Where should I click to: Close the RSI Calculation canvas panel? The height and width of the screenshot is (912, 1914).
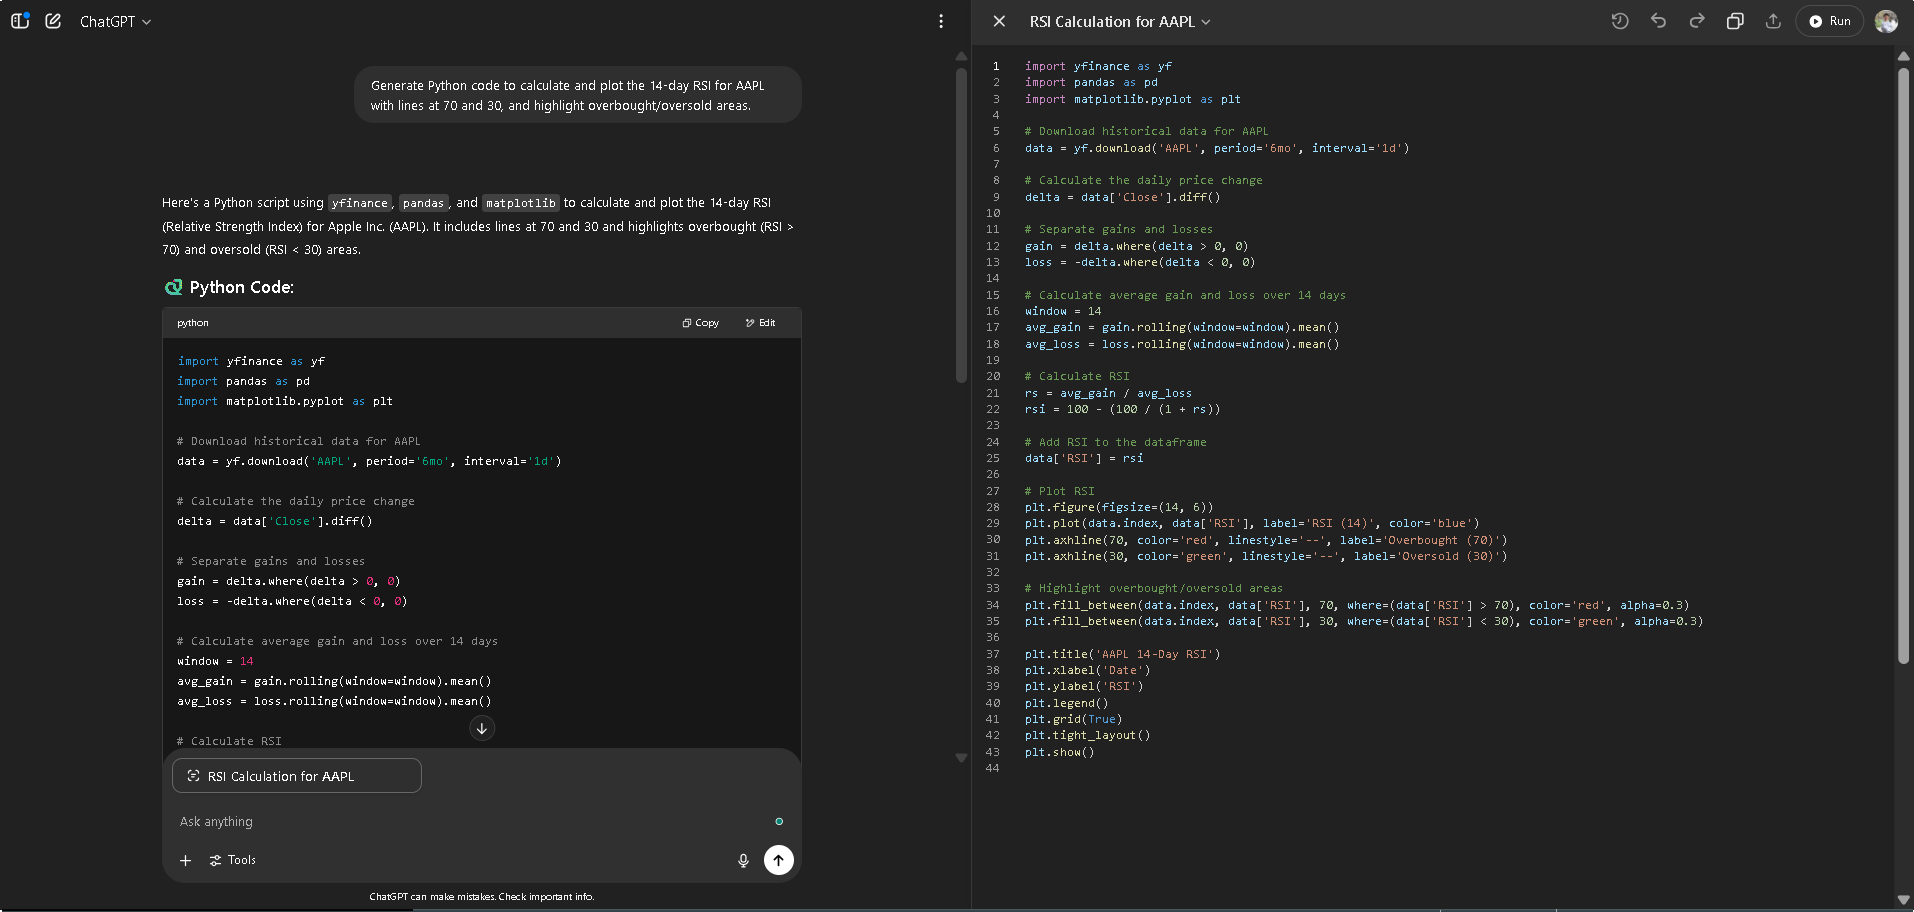click(x=999, y=21)
